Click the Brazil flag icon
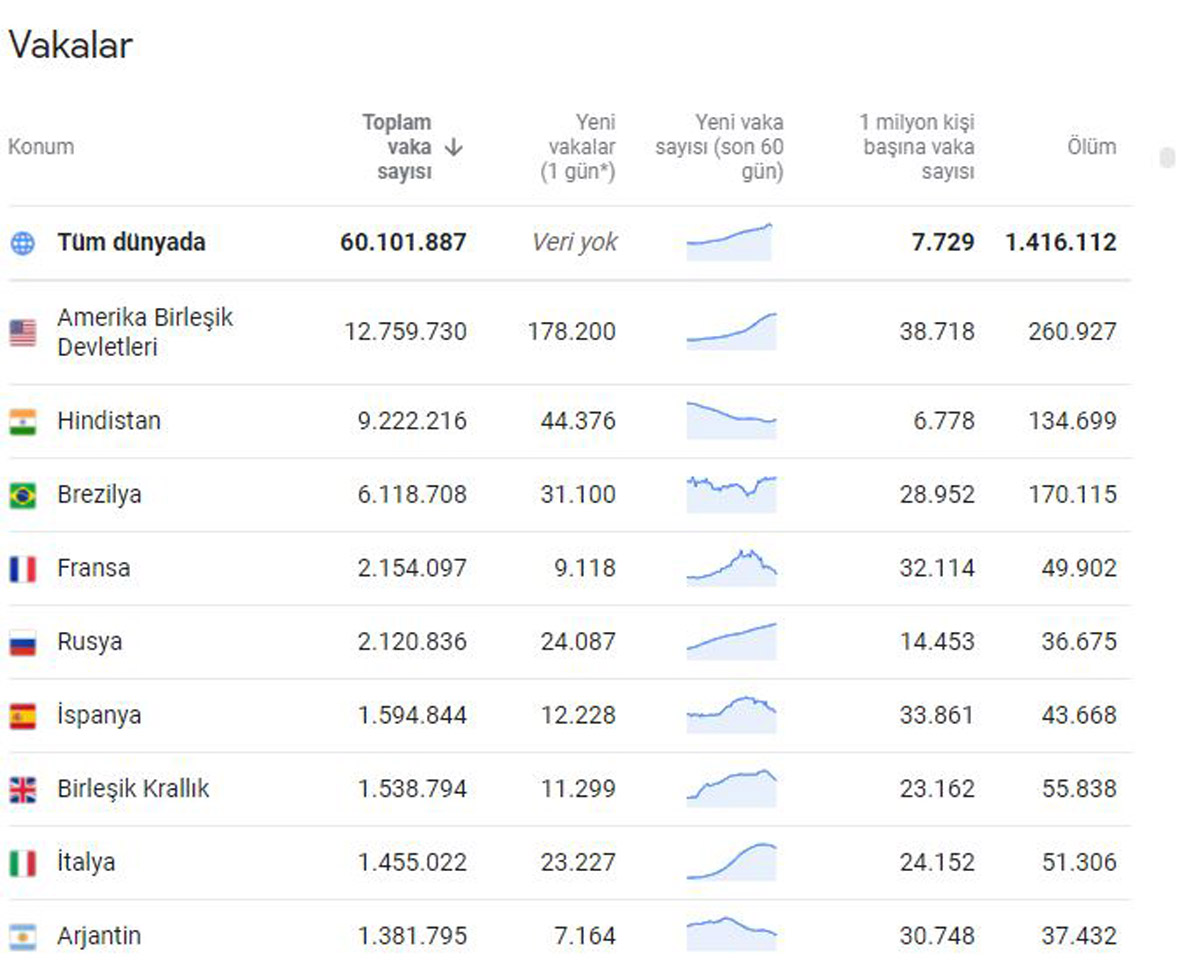1200x974 pixels. [23, 495]
